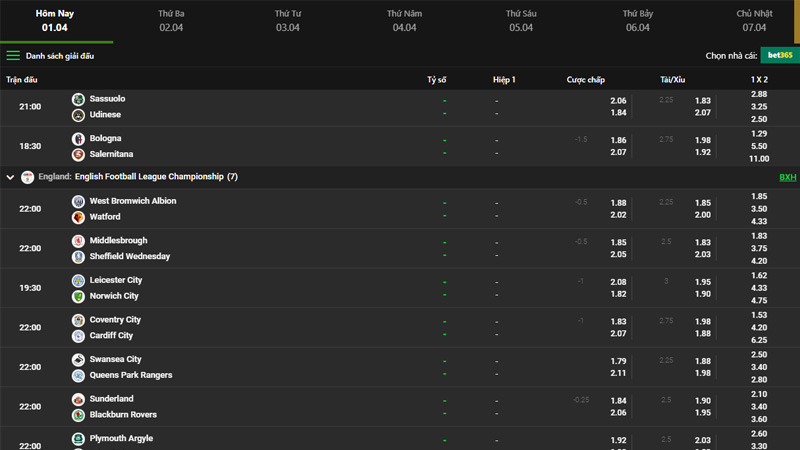Click Sunderland handicap odds 1.84
The height and width of the screenshot is (450, 800).
(618, 401)
